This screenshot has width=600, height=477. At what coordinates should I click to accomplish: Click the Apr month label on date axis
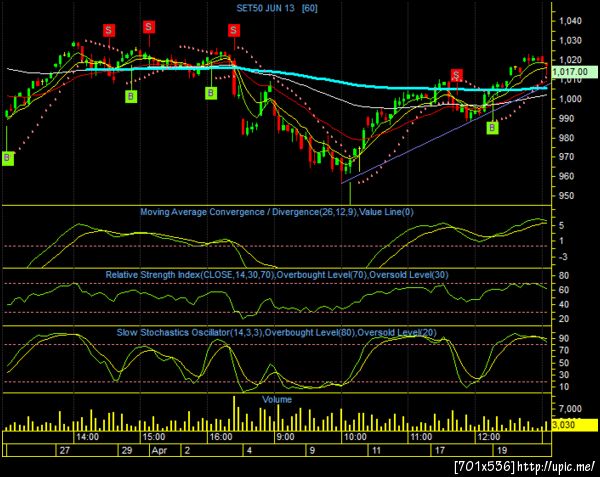click(x=159, y=450)
